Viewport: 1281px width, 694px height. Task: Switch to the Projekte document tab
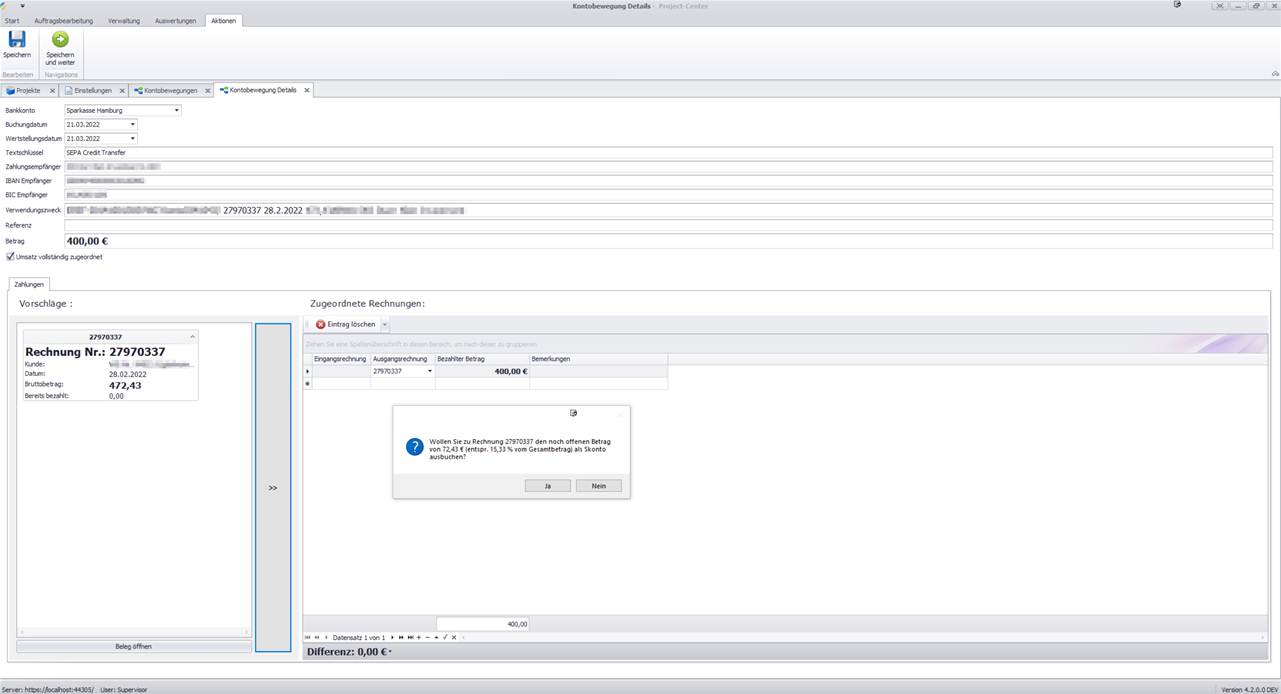27,91
